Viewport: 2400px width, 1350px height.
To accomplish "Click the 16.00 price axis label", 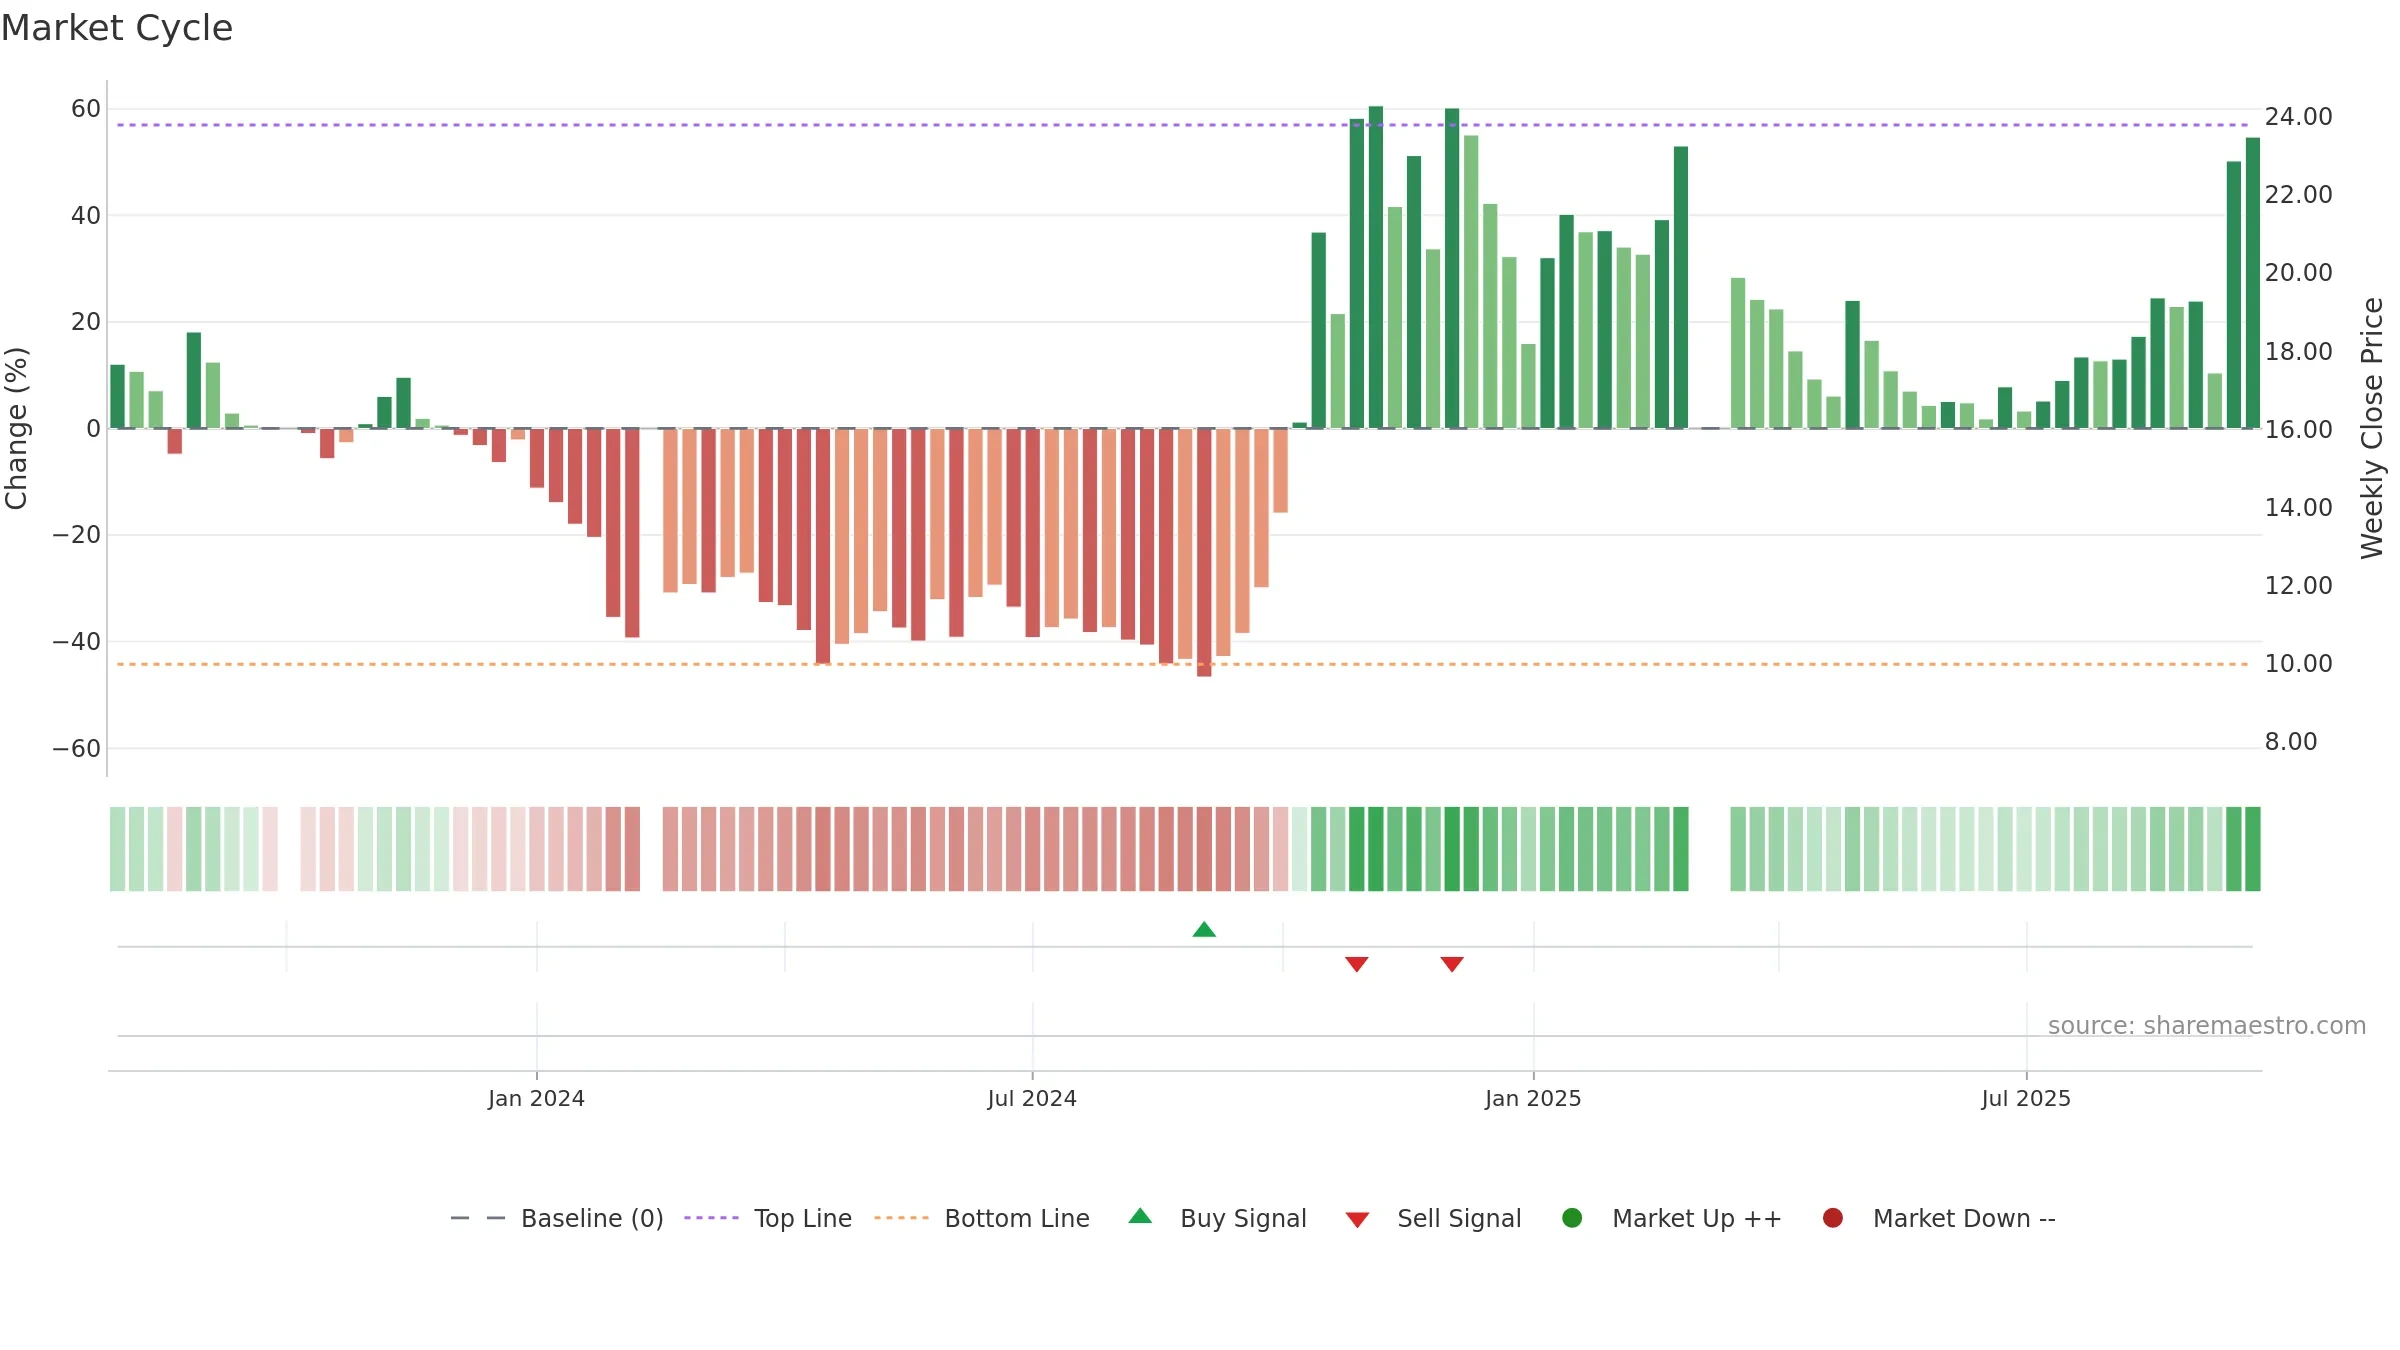I will pyautogui.click(x=2298, y=429).
